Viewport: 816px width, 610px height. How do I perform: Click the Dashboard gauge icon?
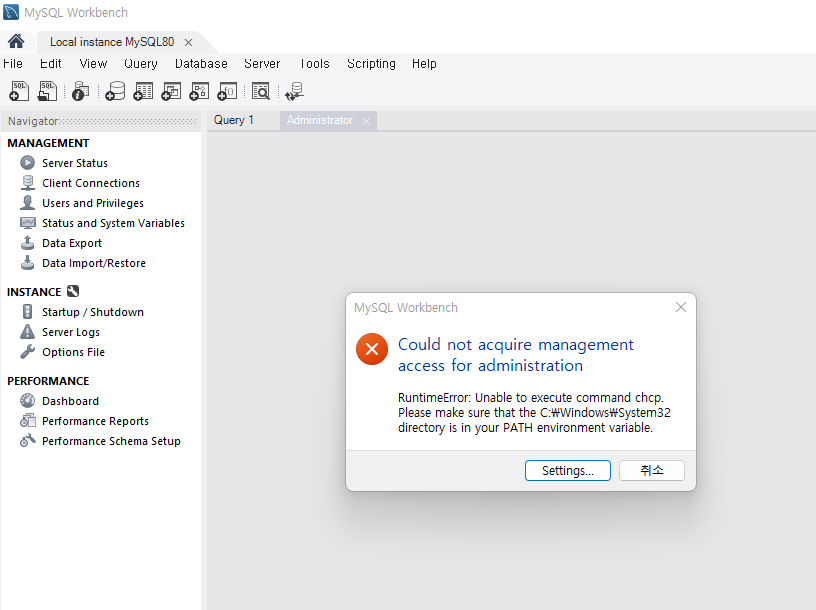(28, 401)
